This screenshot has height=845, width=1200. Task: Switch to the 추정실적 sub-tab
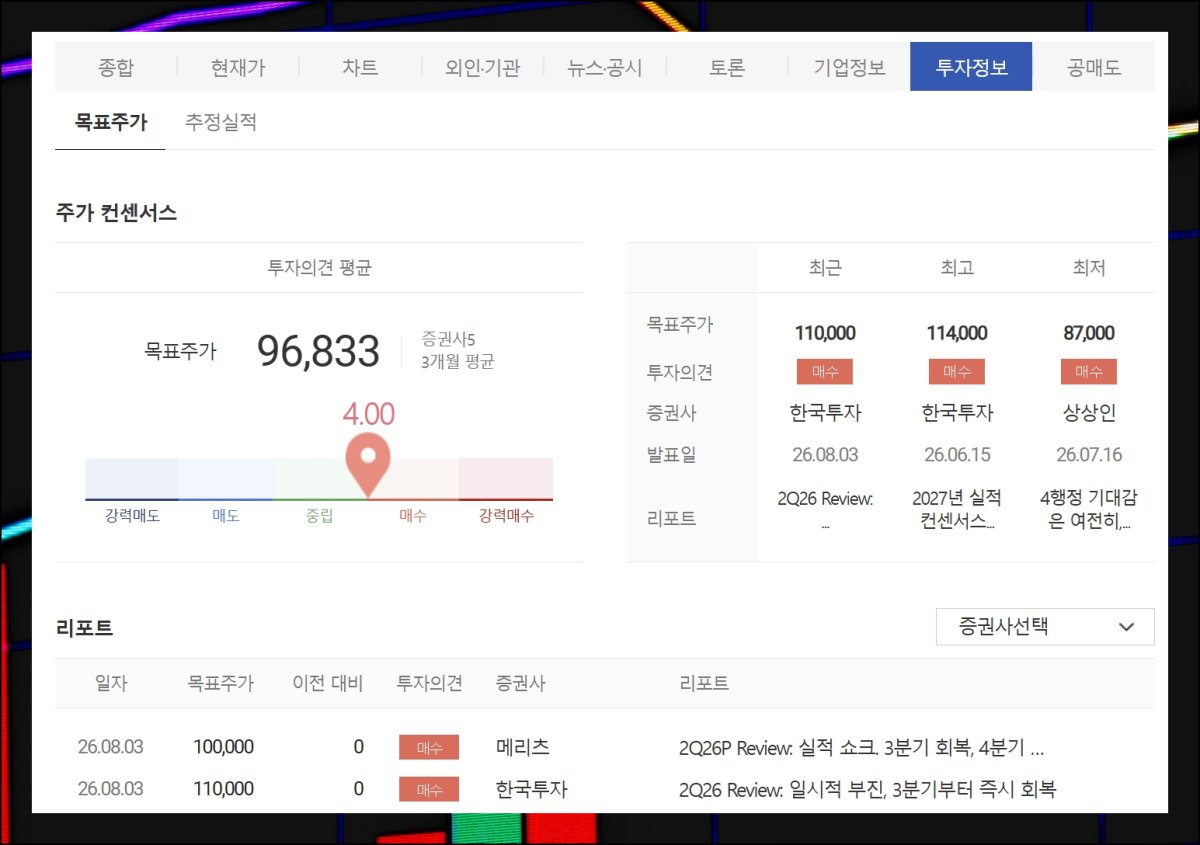coord(221,122)
